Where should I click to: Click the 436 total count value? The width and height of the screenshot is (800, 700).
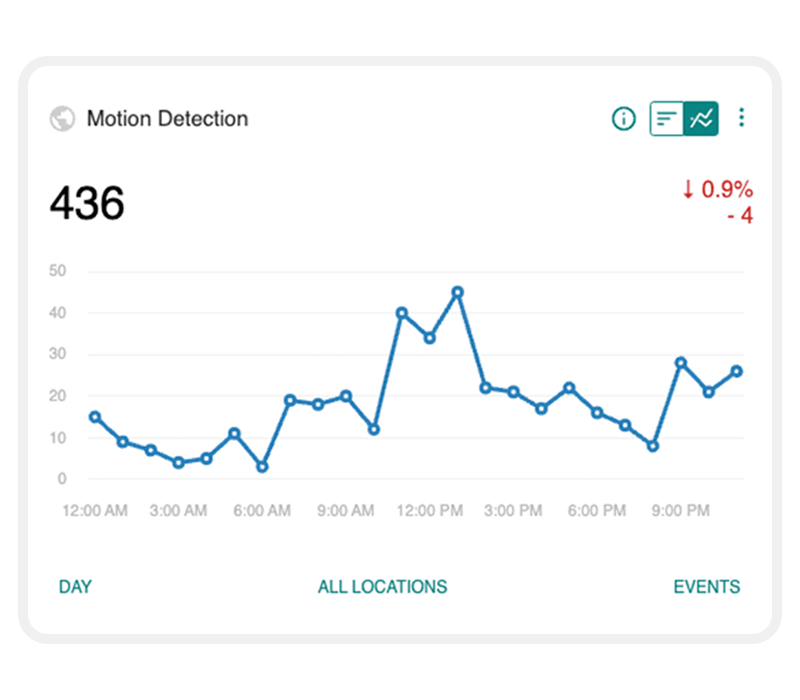pos(87,203)
